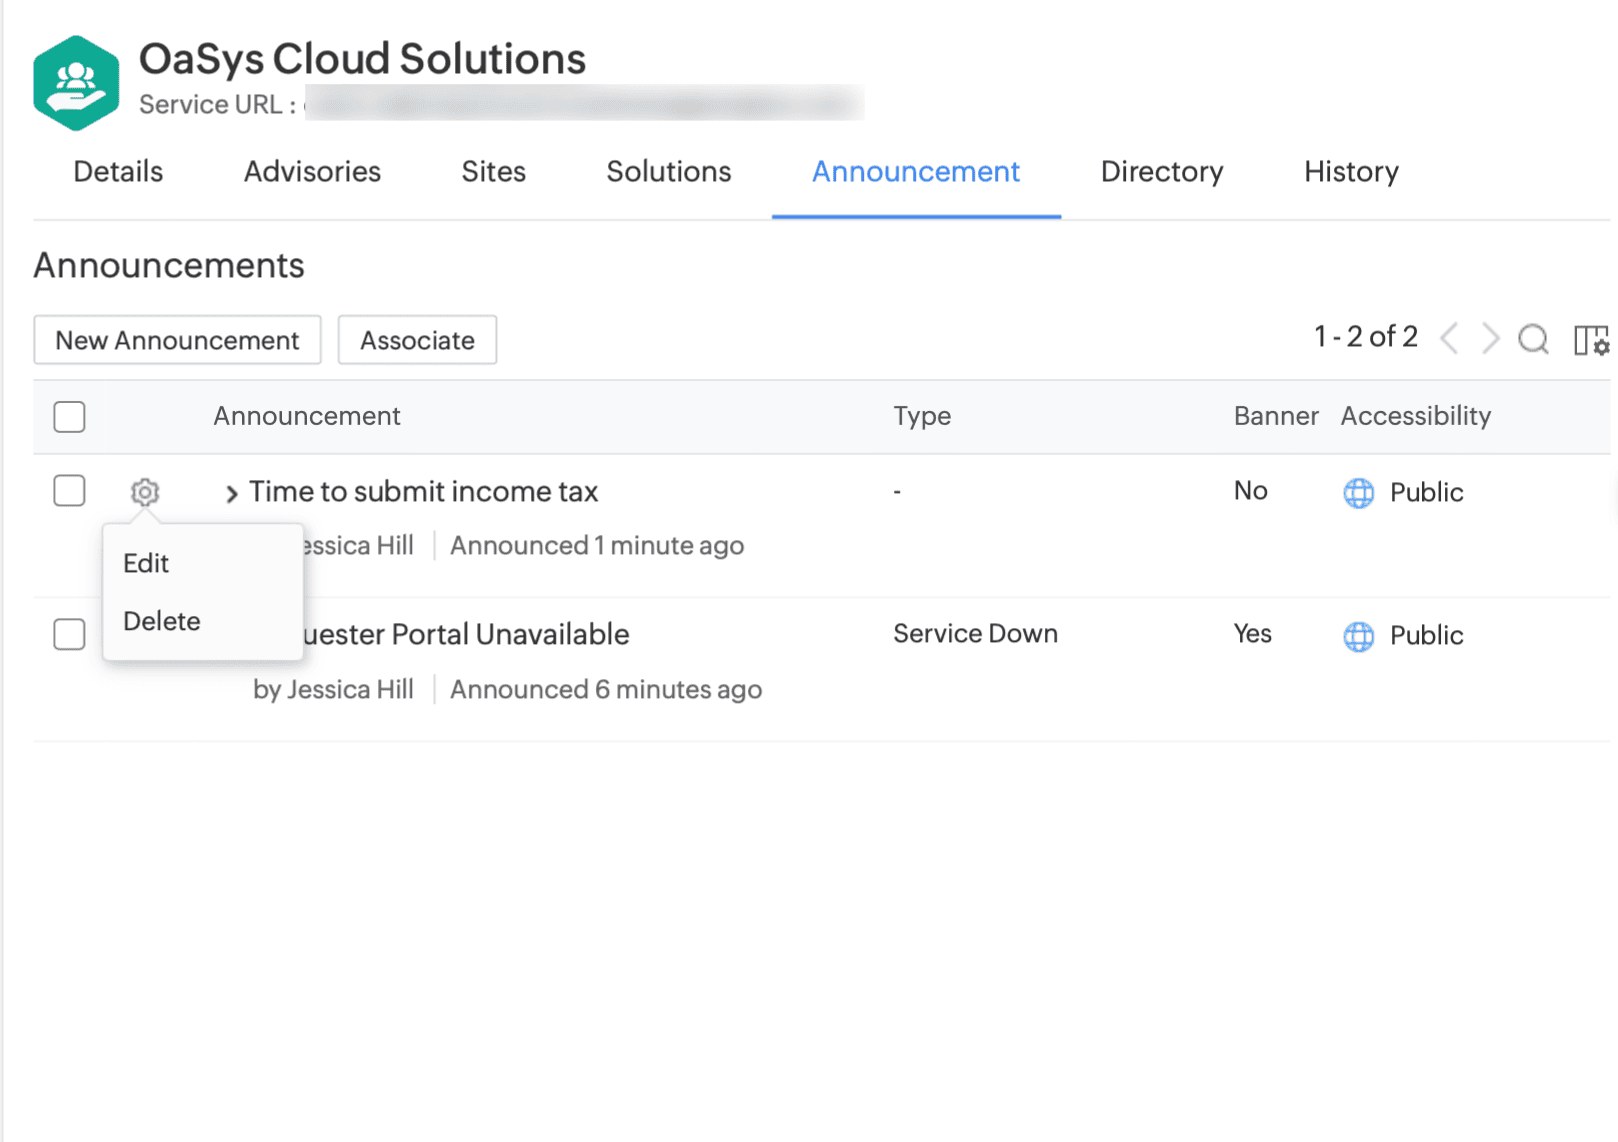Check the Requester Portal Unavailable checkbox
1618x1142 pixels.
[69, 634]
